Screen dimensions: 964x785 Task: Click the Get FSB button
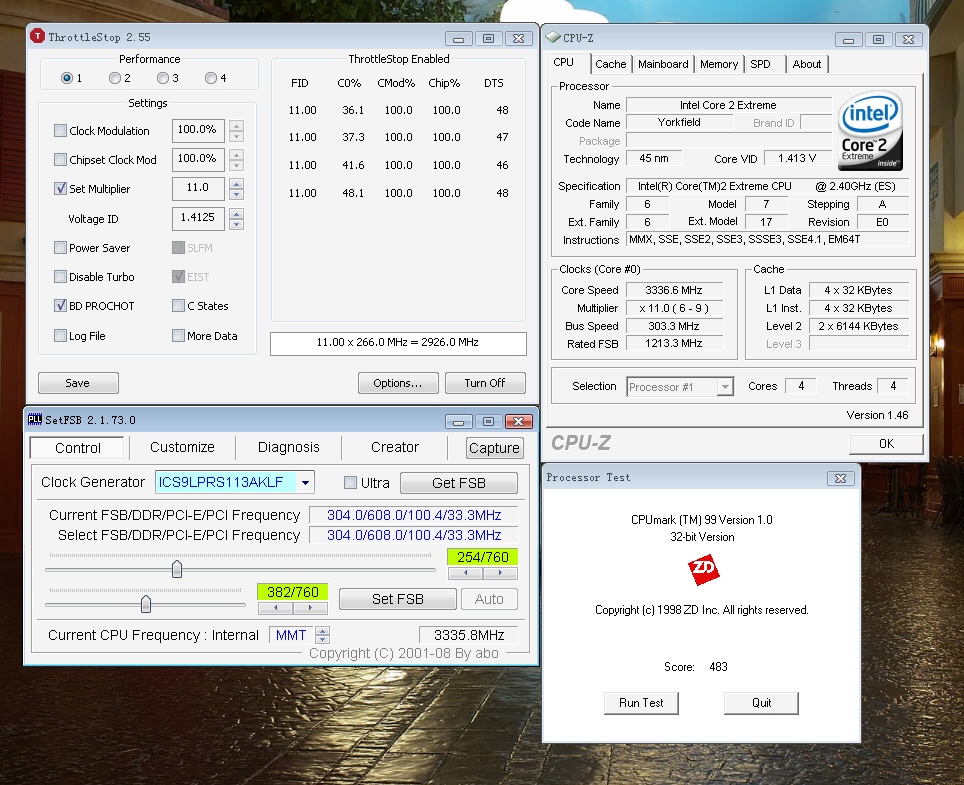pos(459,483)
